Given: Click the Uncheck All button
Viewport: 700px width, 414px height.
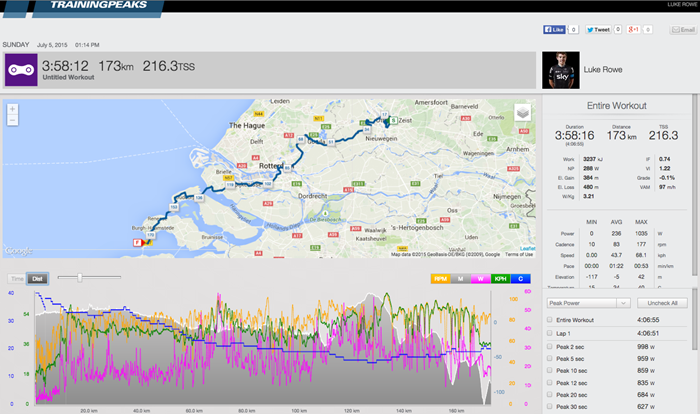Looking at the screenshot, I should point(662,303).
